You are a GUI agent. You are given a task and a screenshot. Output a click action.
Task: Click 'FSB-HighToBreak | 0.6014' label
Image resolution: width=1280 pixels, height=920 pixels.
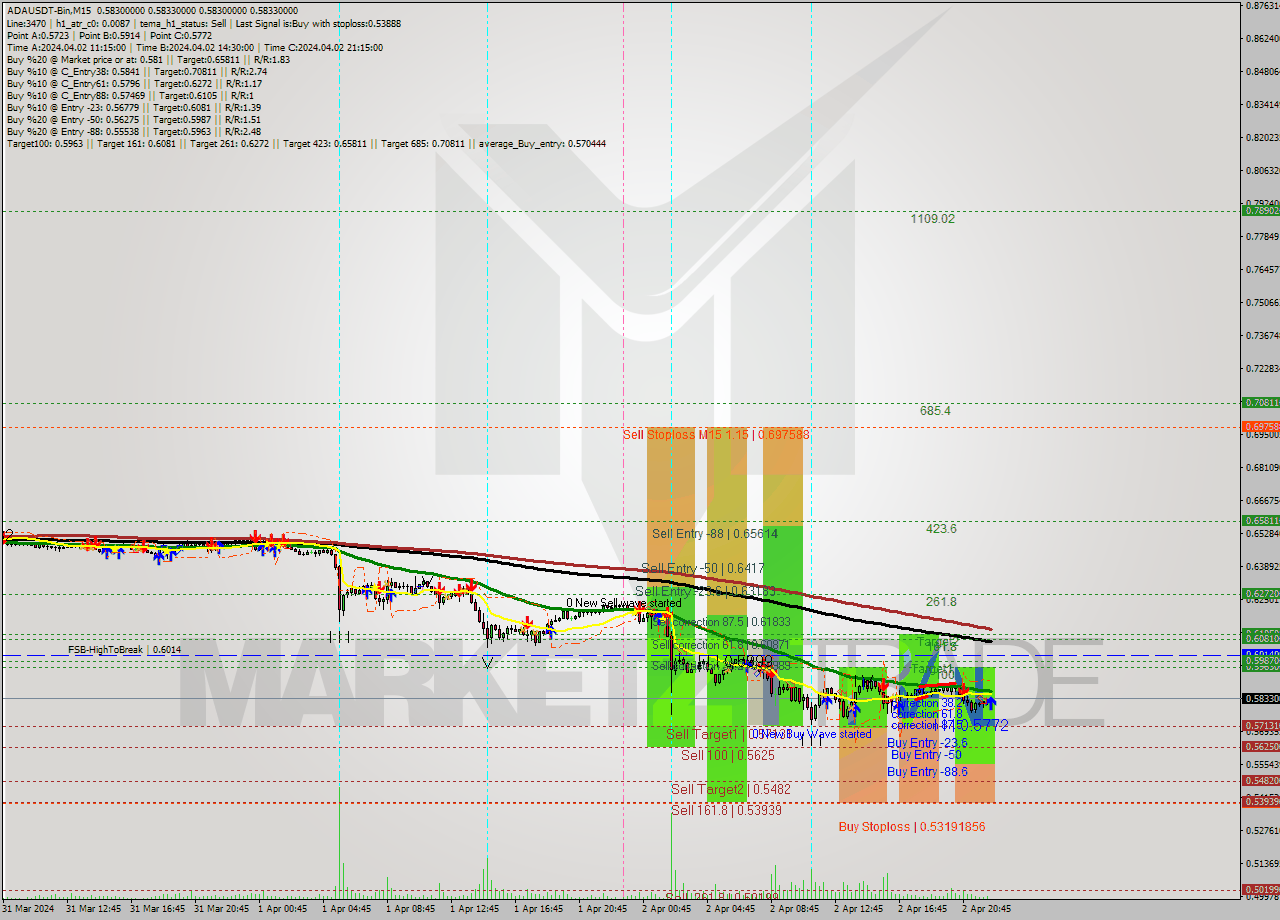[125, 649]
